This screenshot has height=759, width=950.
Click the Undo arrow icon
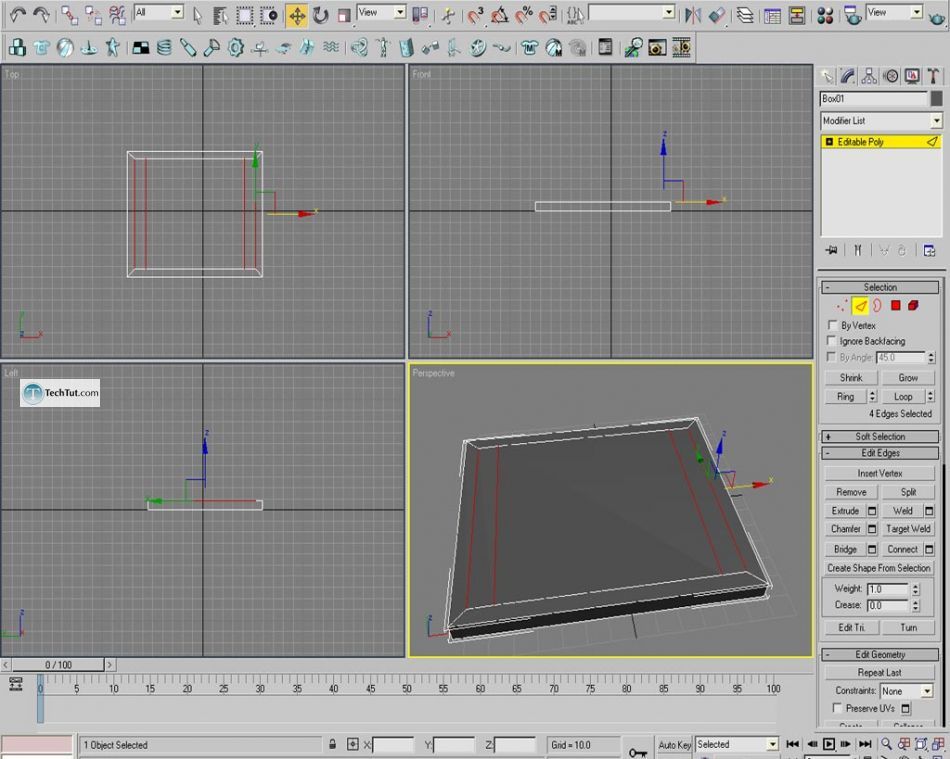pos(18,15)
